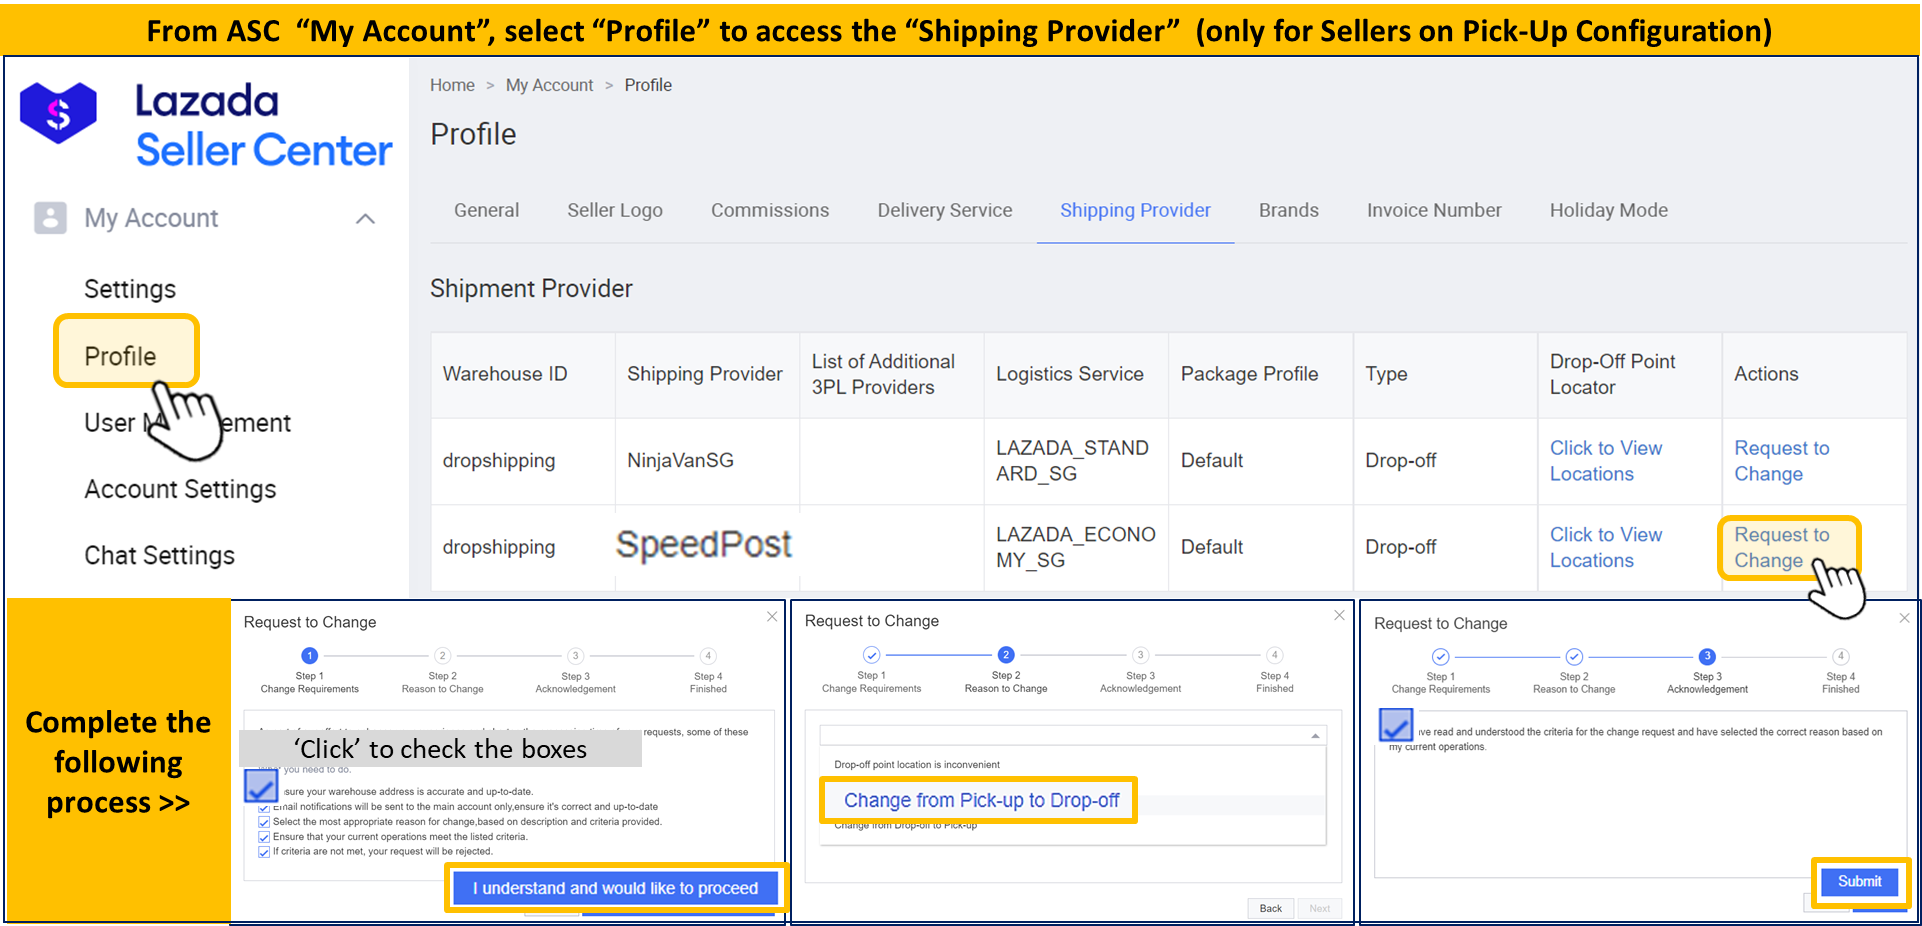Uncheck 'Ensure that your current operations meet the listed criteria'

click(x=262, y=837)
